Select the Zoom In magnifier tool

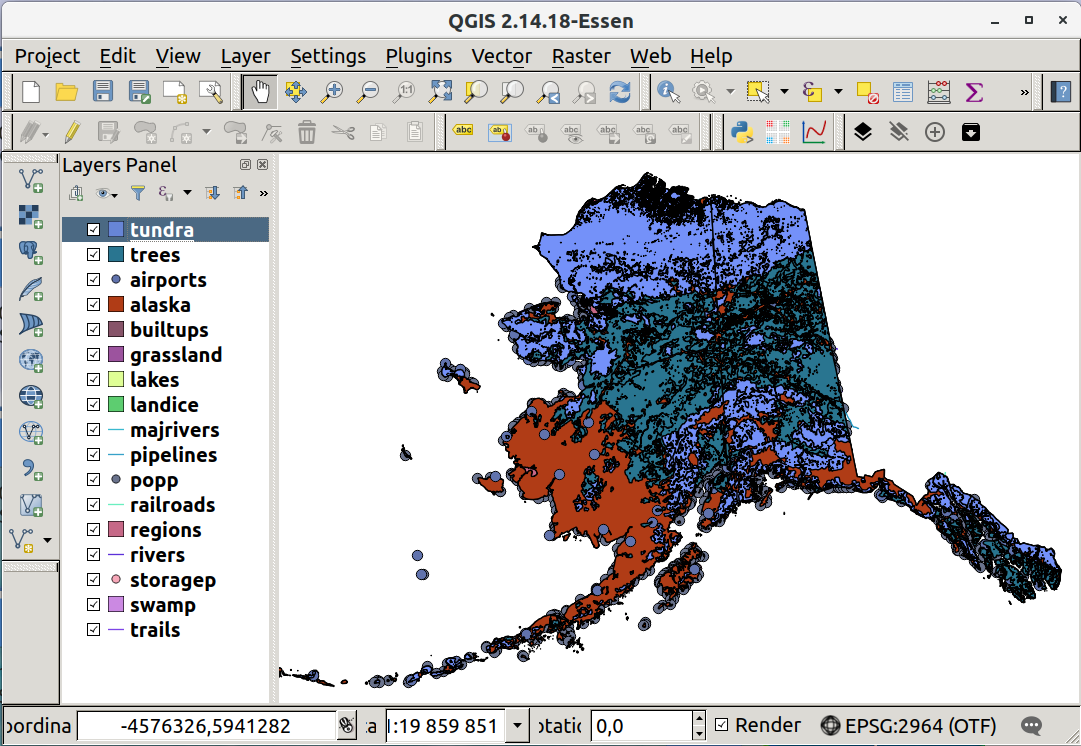[x=332, y=92]
